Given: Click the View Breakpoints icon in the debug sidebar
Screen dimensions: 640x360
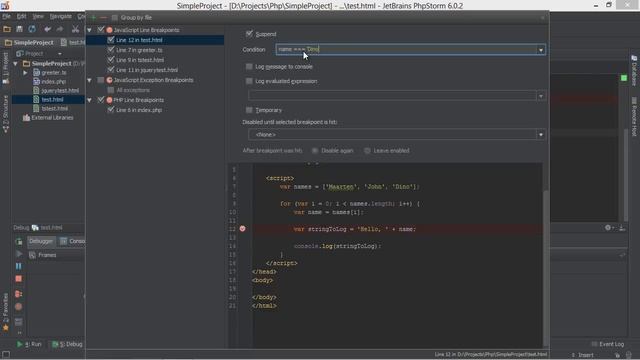Looking at the screenshot, I should 18,294.
